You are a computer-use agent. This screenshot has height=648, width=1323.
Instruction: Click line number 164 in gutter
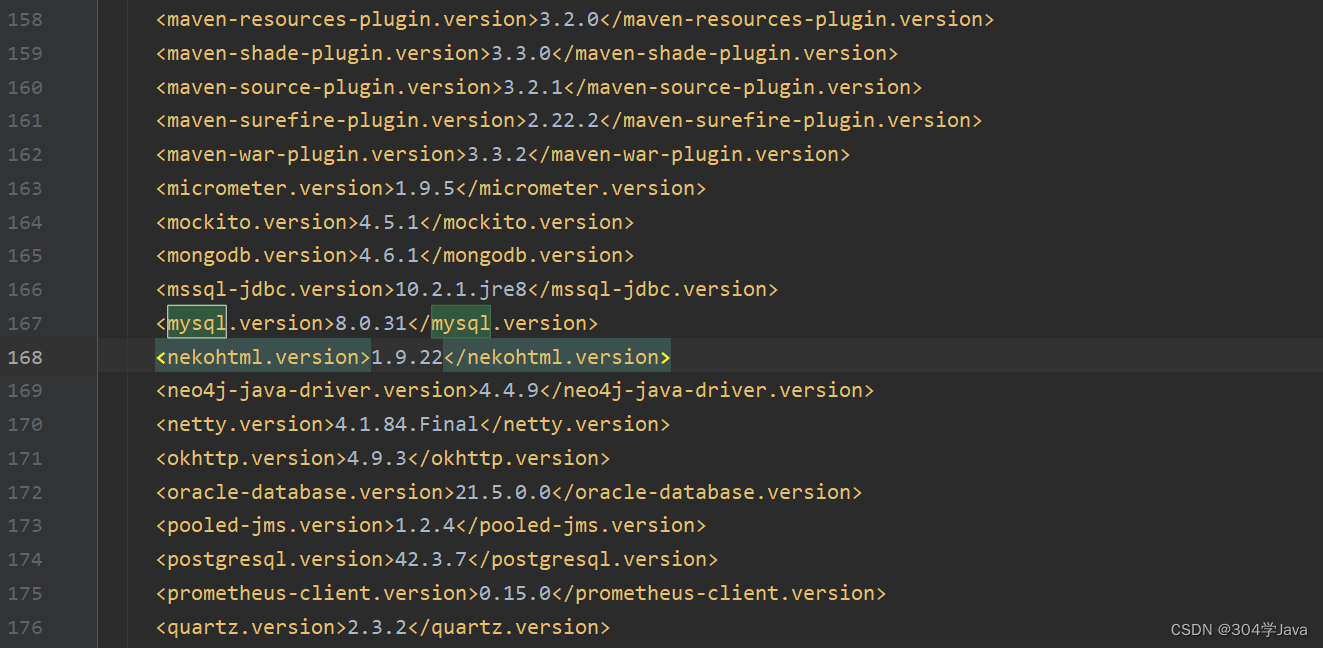point(25,222)
